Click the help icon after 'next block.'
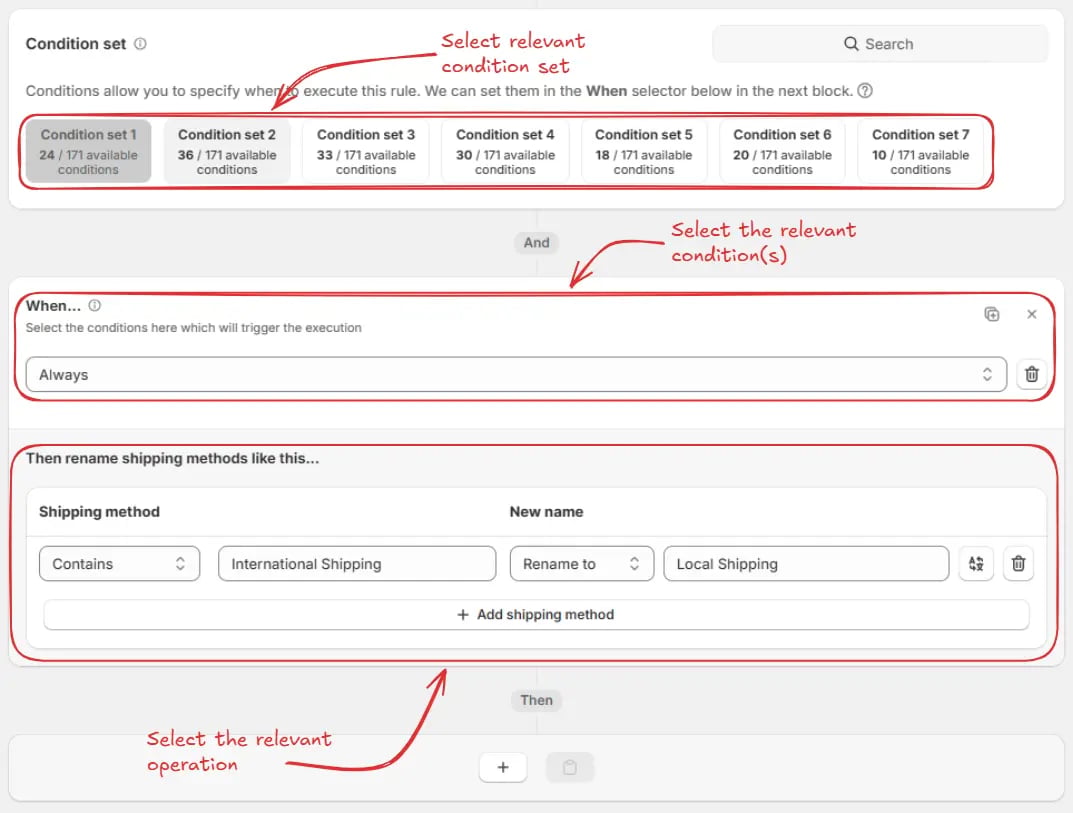The height and width of the screenshot is (813, 1073). [865, 91]
